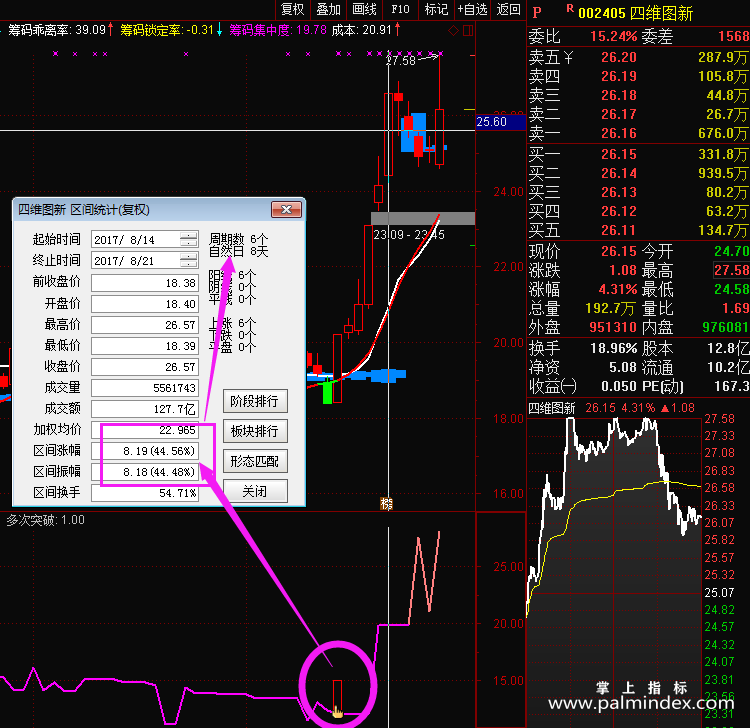Click the 加权均价 value 22.965
Viewport: 750px width, 728px height.
pyautogui.click(x=144, y=430)
